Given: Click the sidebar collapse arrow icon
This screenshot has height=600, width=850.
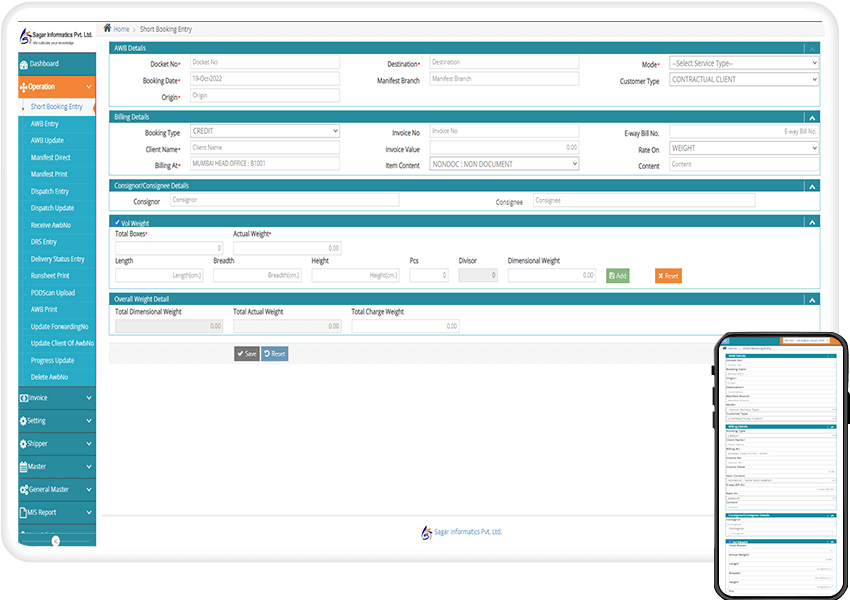Looking at the screenshot, I should click(56, 540).
